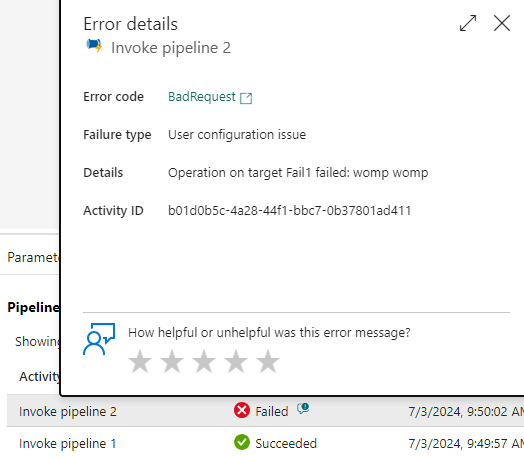Viewport: 524px width, 457px height.
Task: Rate the error message five stars
Action: coord(268,361)
